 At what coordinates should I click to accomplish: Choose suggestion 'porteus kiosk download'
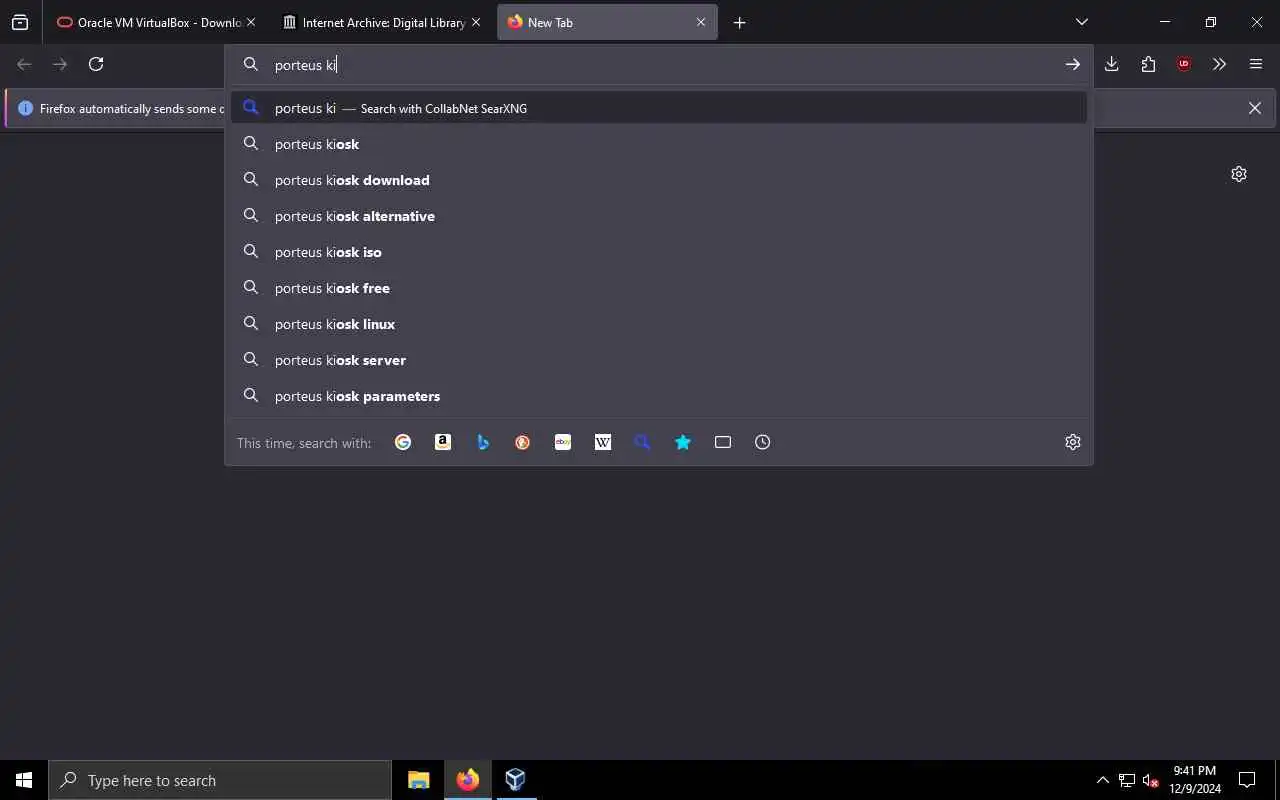coord(659,180)
